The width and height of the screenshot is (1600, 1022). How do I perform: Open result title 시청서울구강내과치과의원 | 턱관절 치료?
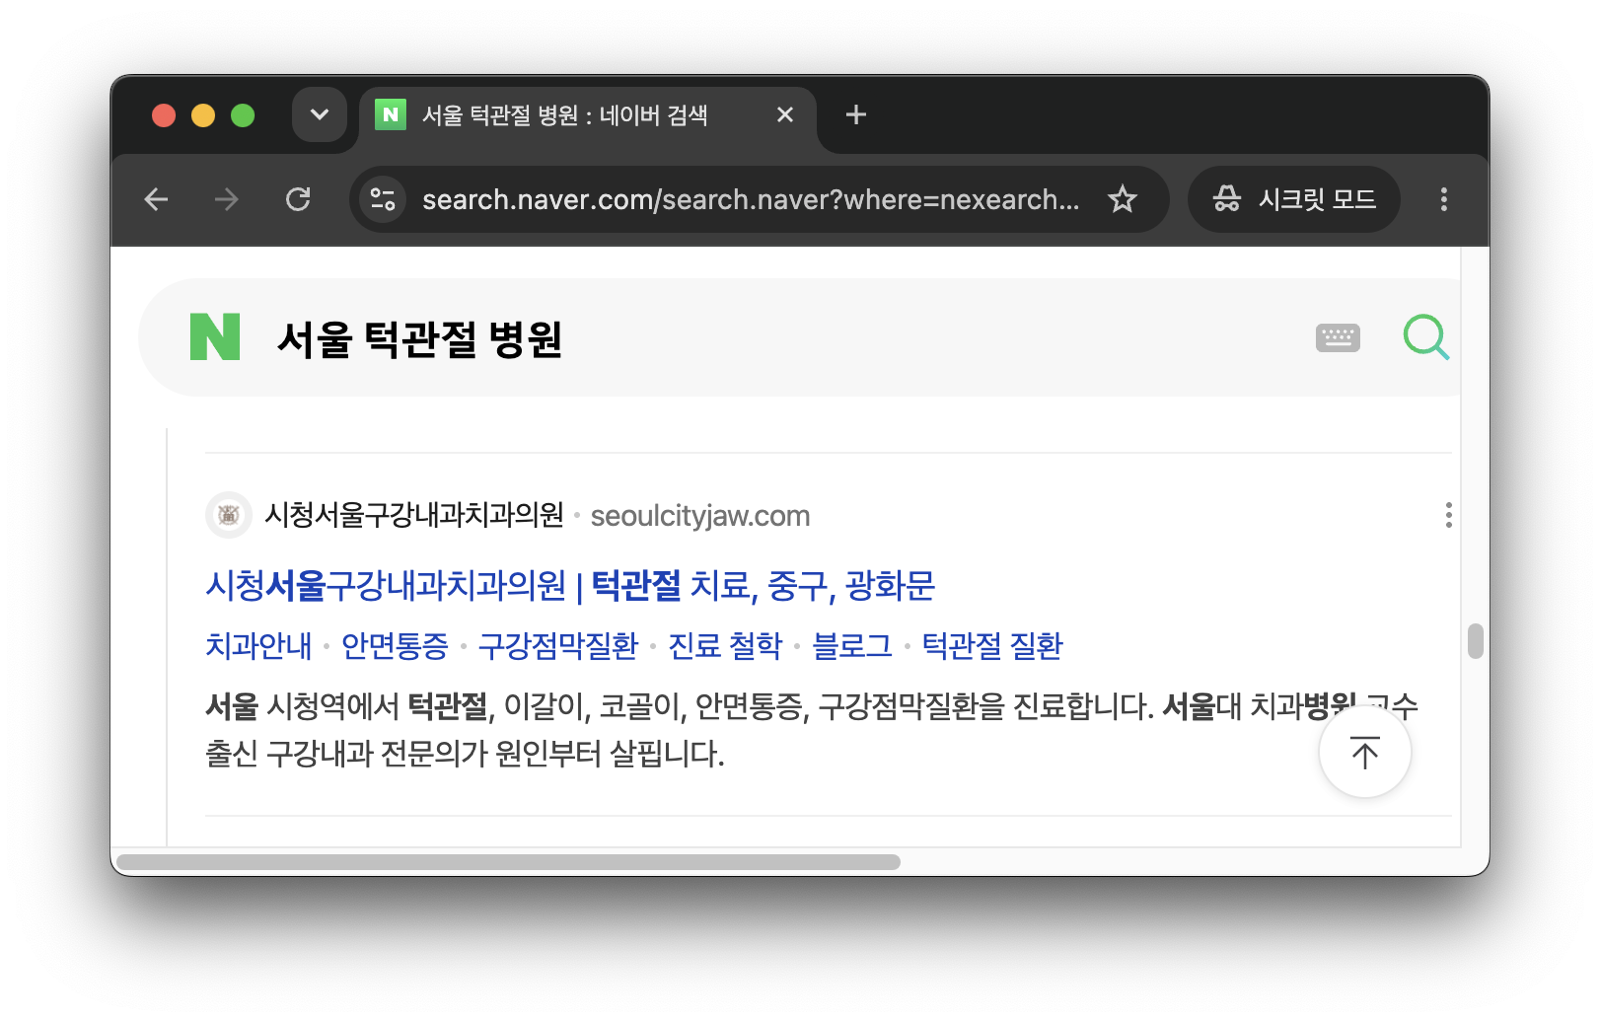click(x=569, y=585)
